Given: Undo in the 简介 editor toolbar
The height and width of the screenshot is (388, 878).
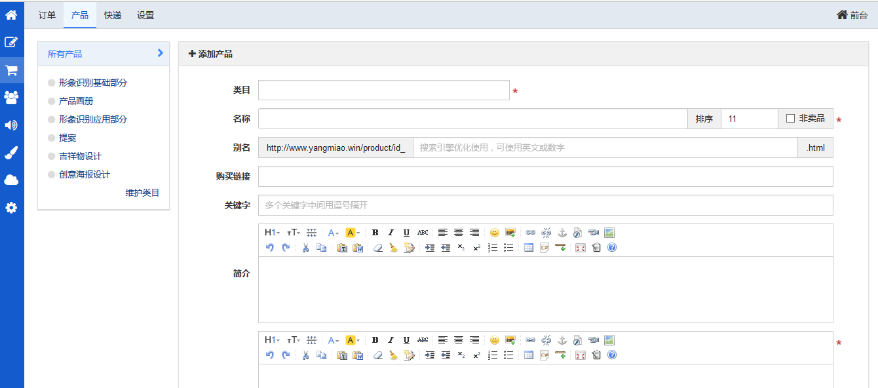Looking at the screenshot, I should (x=270, y=247).
